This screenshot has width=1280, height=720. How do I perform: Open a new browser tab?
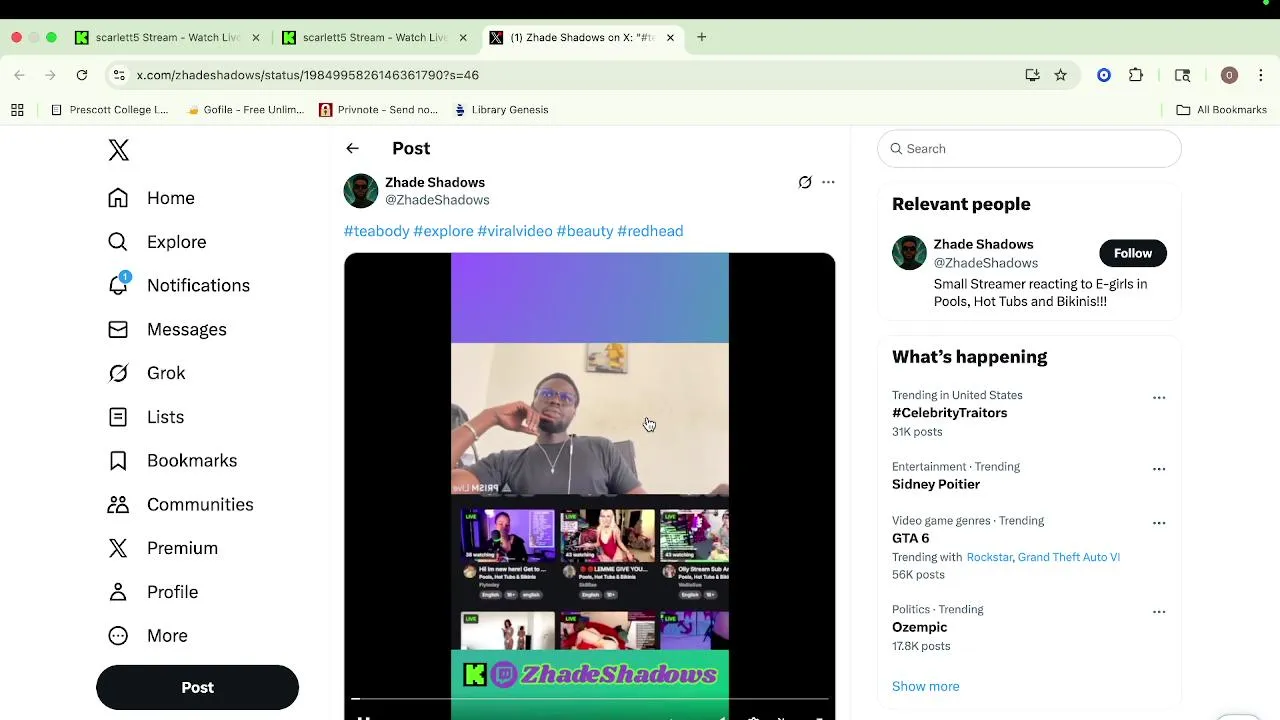tap(702, 38)
